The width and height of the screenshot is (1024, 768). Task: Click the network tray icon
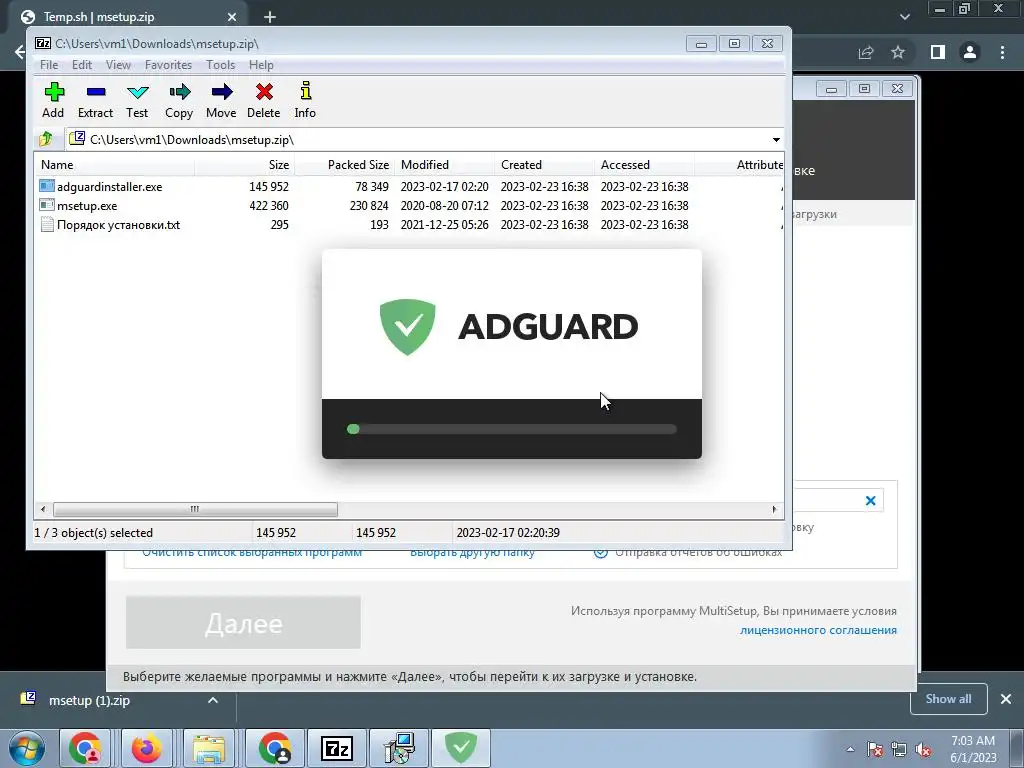[899, 750]
